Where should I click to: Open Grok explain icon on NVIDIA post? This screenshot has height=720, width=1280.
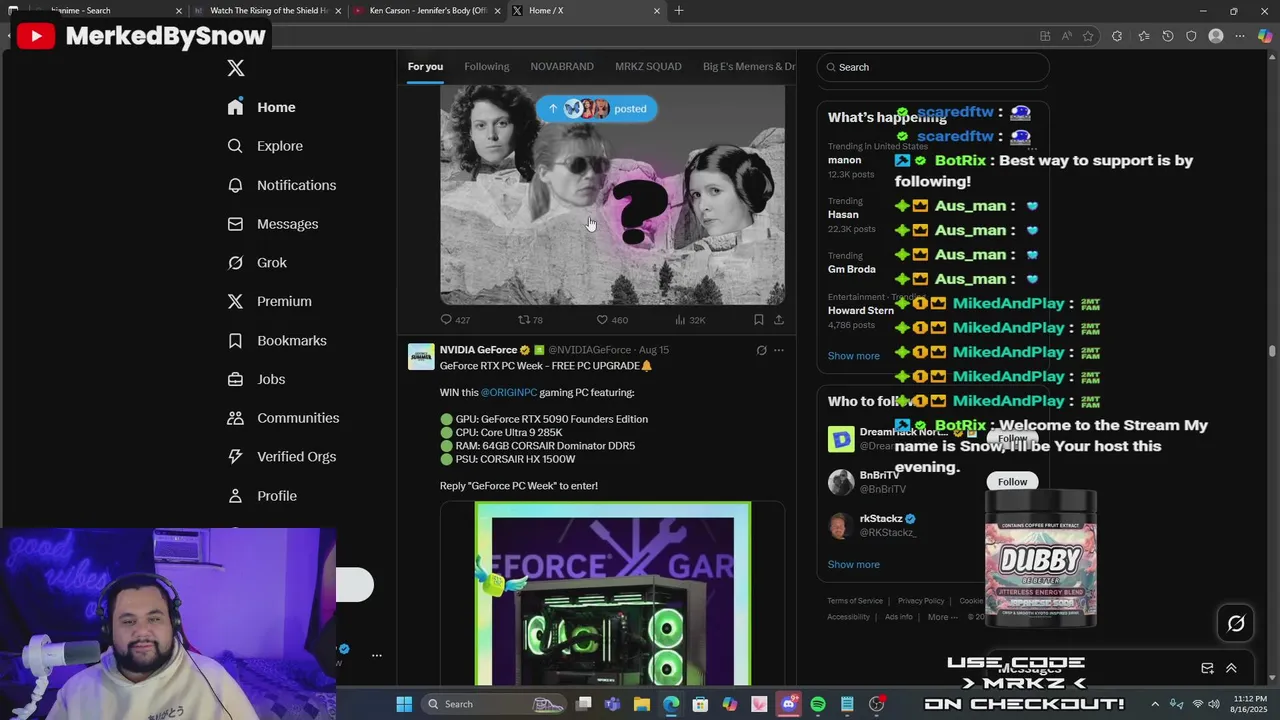(x=761, y=350)
